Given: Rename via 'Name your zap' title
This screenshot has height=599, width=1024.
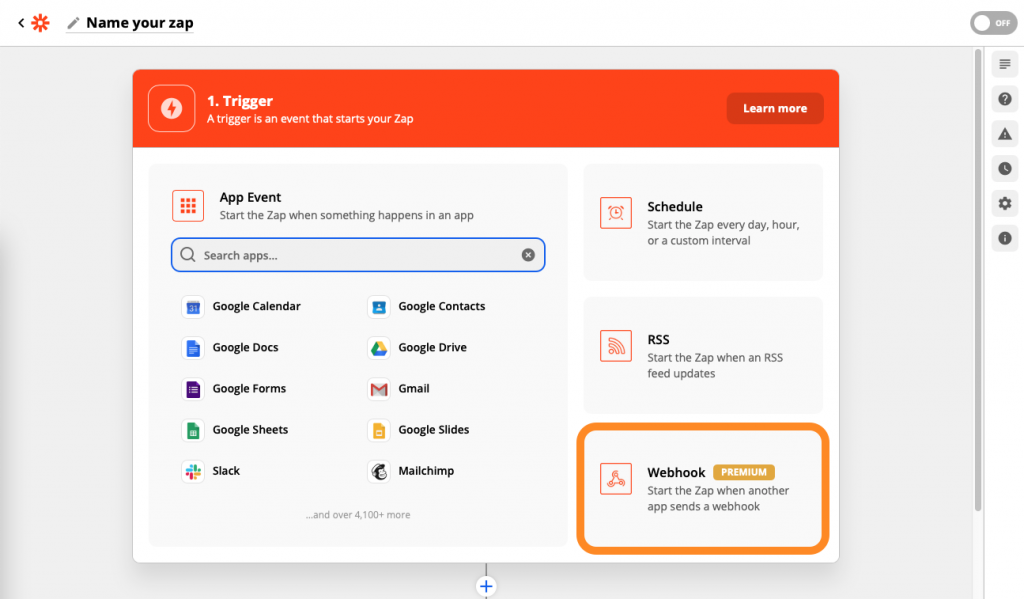Looking at the screenshot, I should 140,23.
